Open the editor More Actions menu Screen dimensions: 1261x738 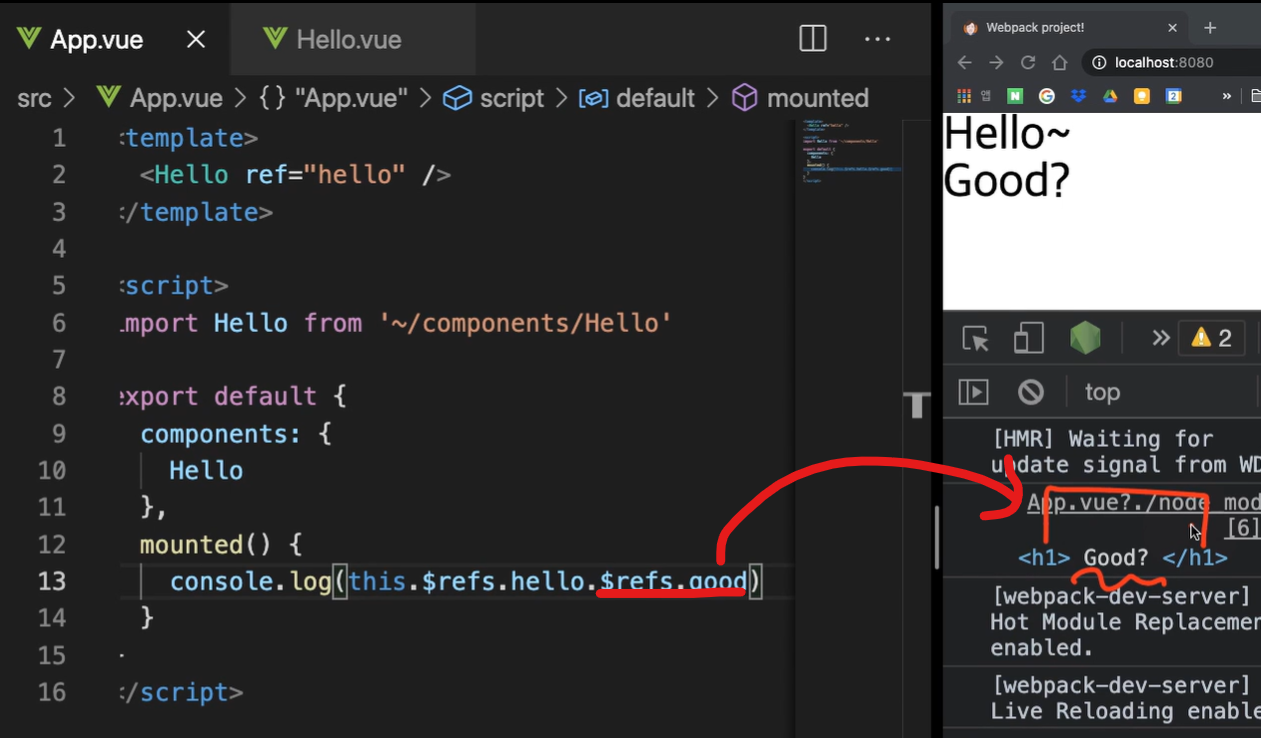pyautogui.click(x=877, y=39)
